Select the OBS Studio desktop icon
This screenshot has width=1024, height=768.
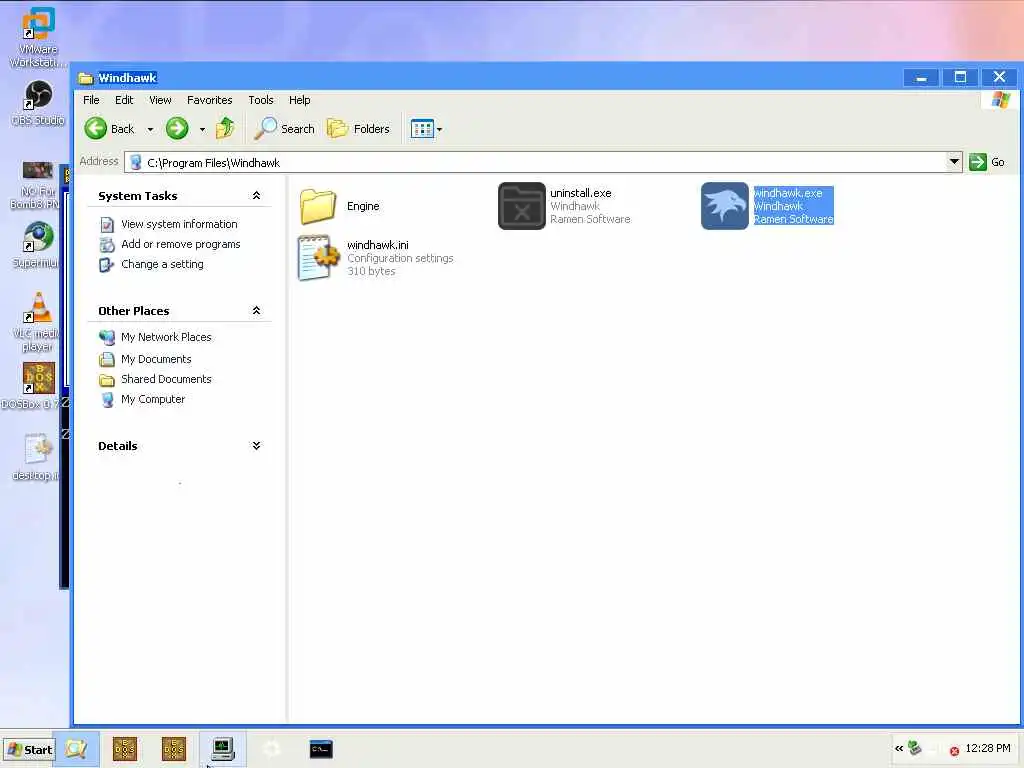tap(38, 95)
